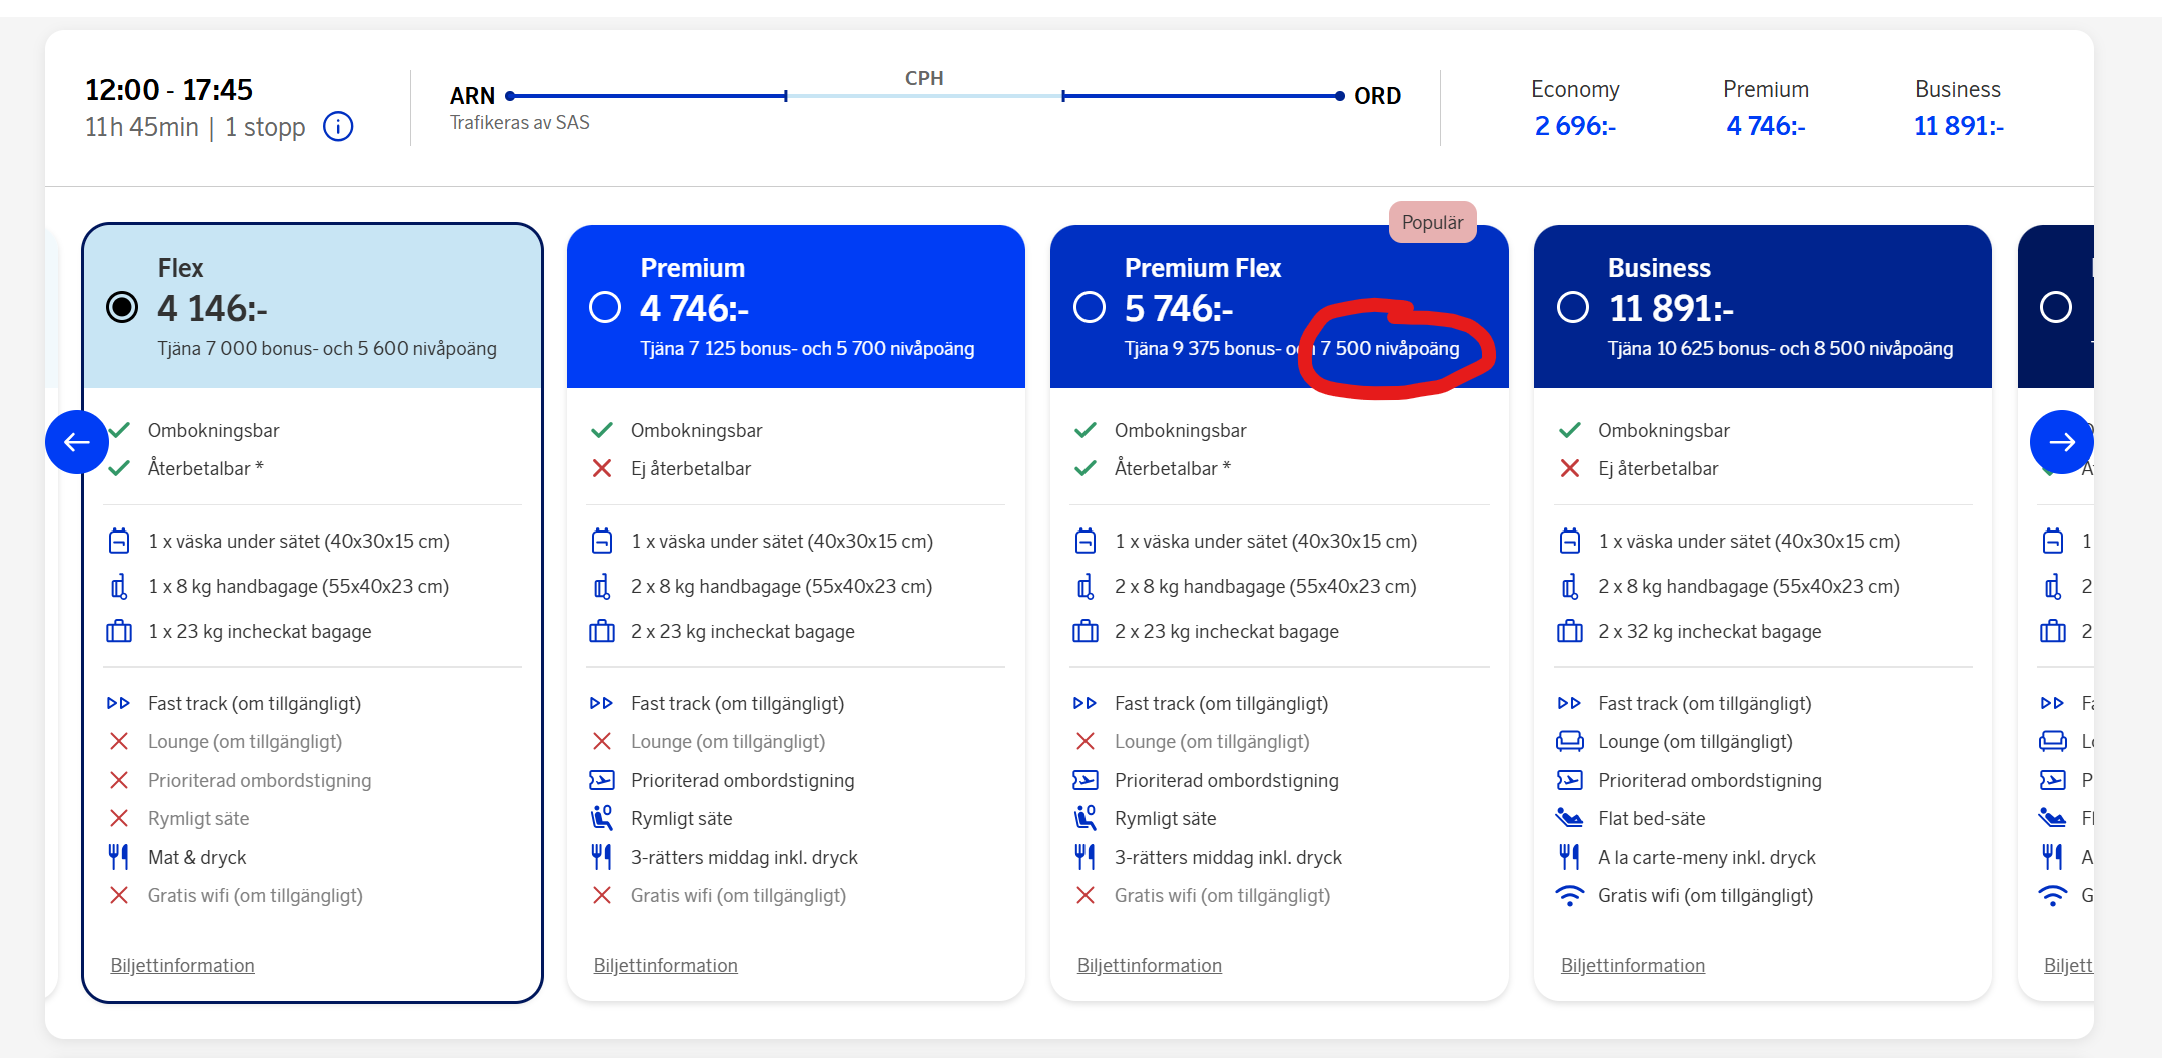Select the Premium 4 746:- header price tab

(1766, 109)
